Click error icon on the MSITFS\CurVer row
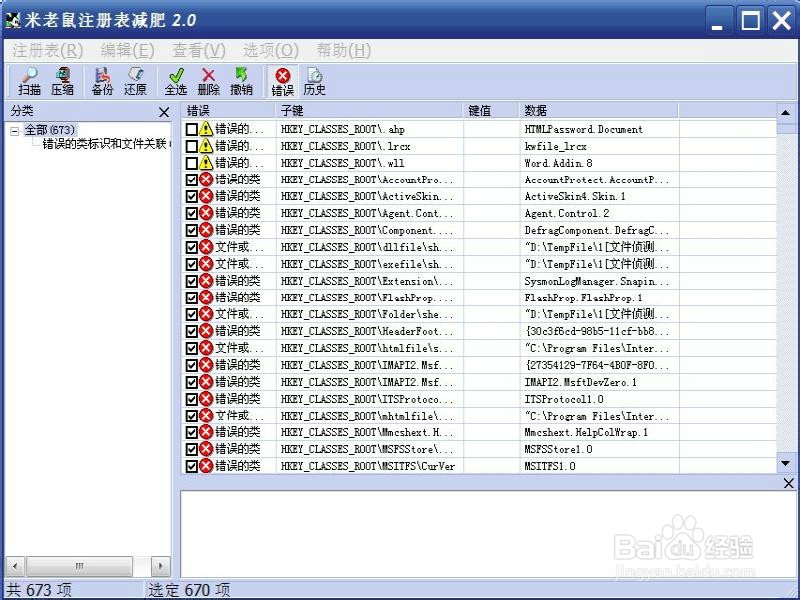Viewport: 800px width, 600px height. pos(206,466)
